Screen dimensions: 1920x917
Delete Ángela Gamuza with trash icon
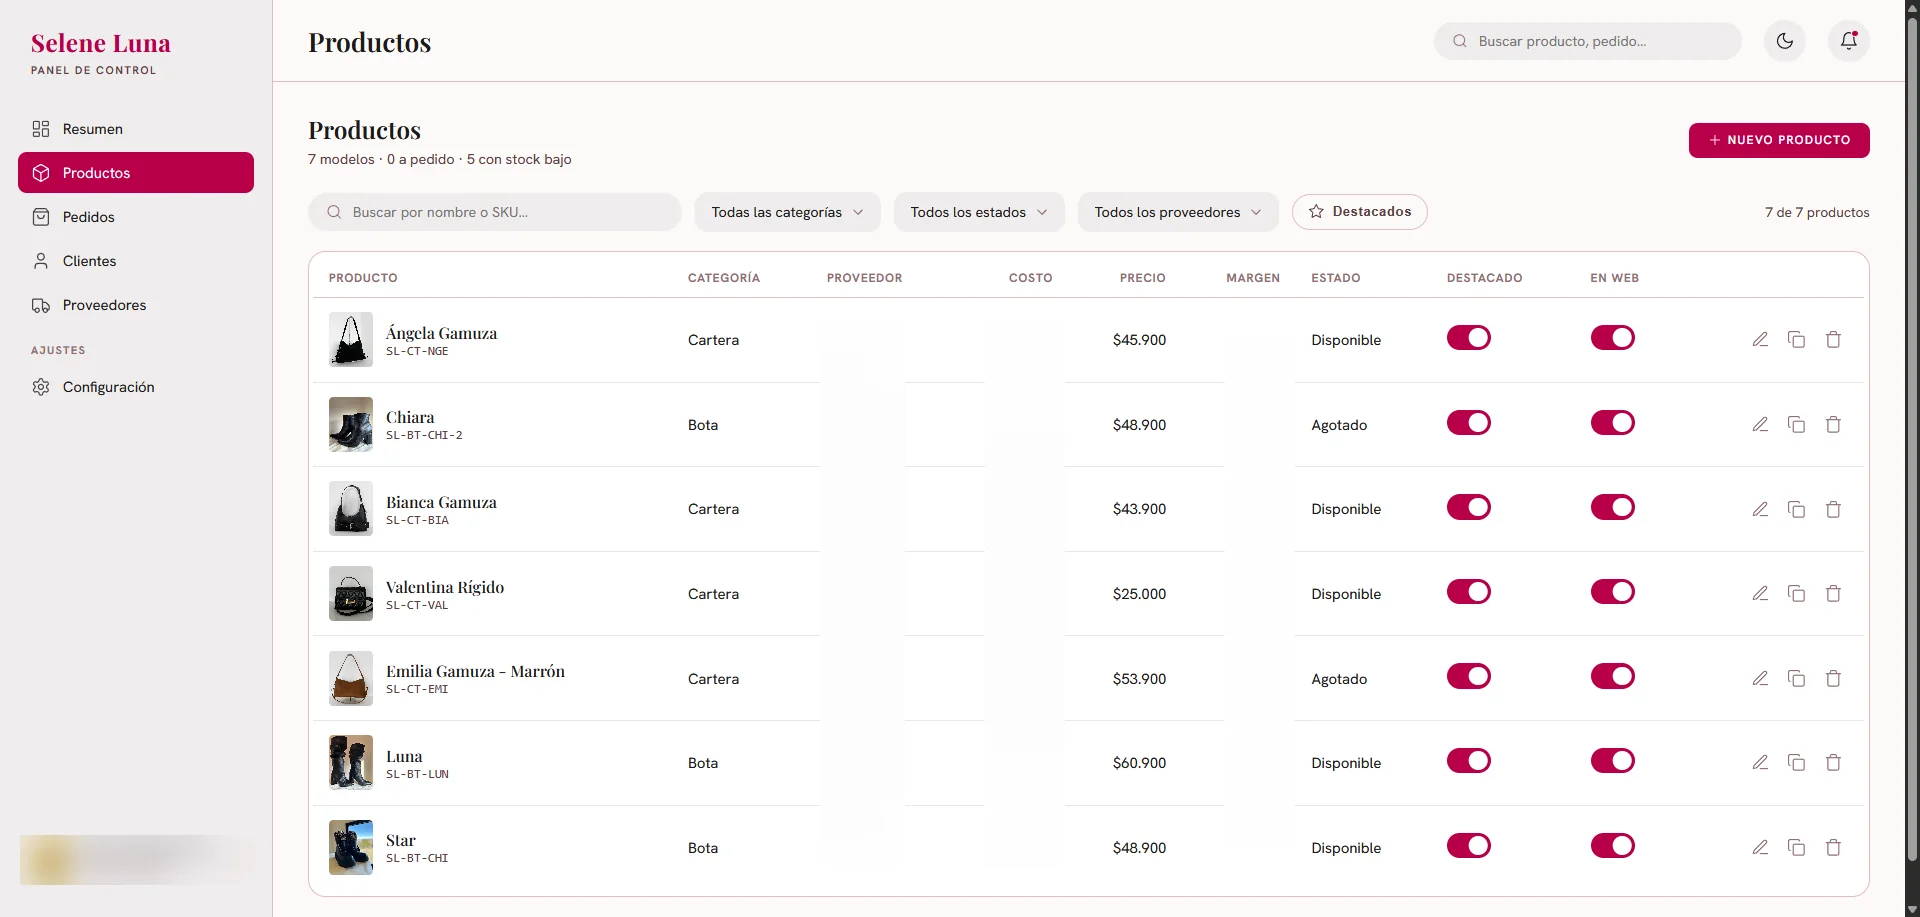point(1833,340)
